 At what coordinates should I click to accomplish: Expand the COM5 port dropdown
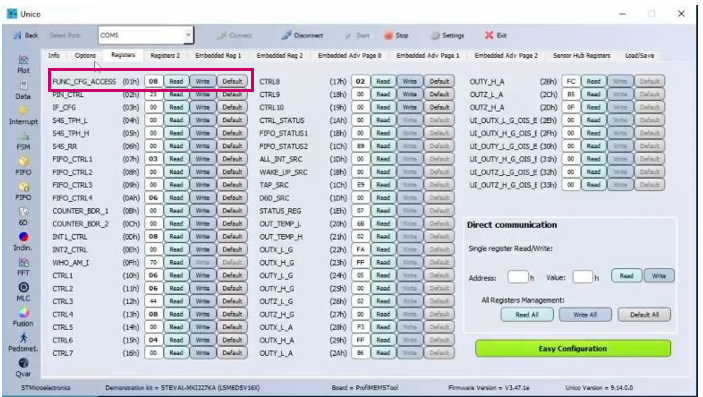click(189, 35)
